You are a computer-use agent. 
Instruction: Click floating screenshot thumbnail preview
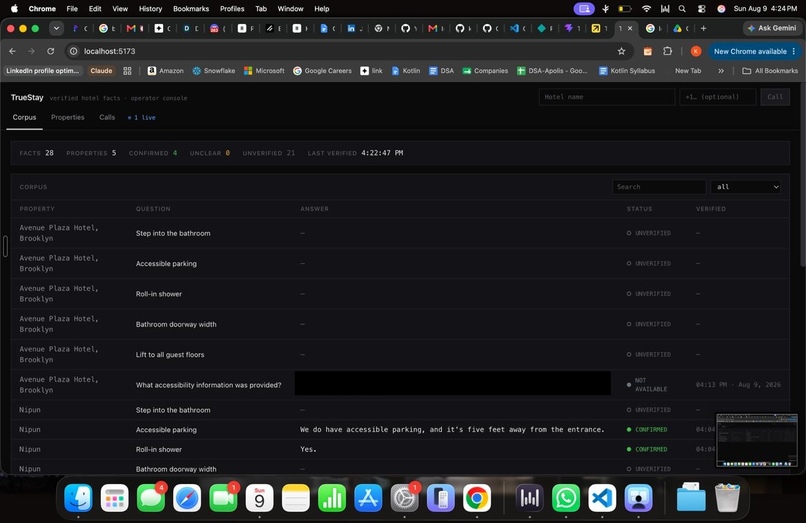click(x=757, y=440)
